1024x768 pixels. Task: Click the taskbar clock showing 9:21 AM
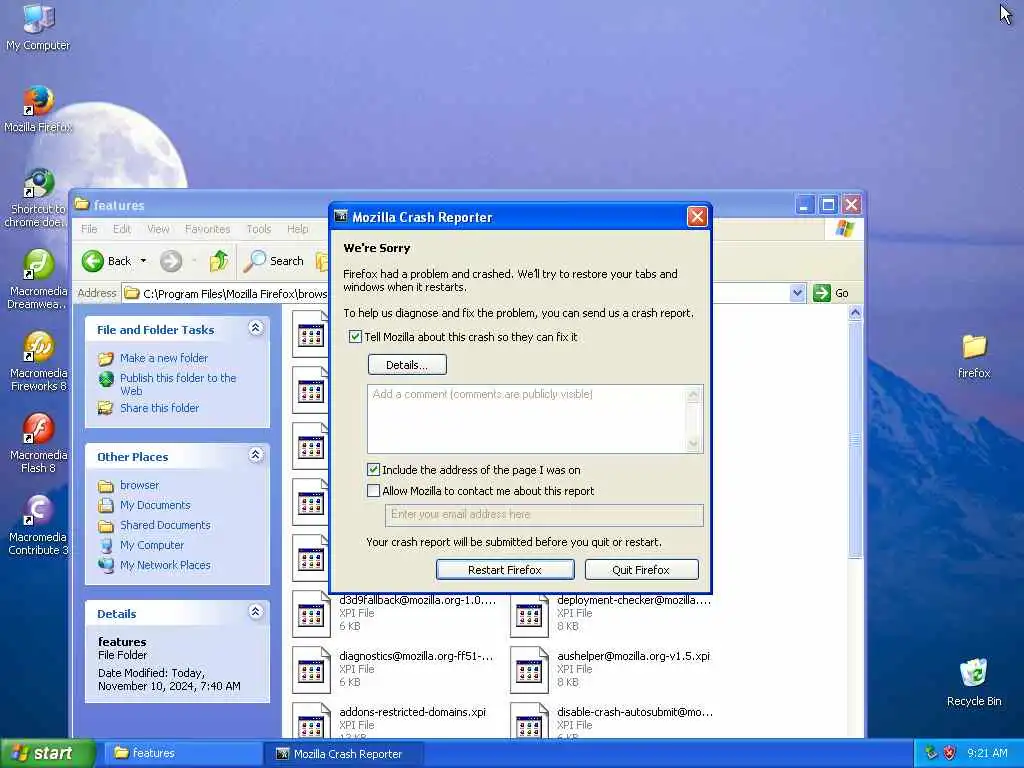[x=987, y=753]
